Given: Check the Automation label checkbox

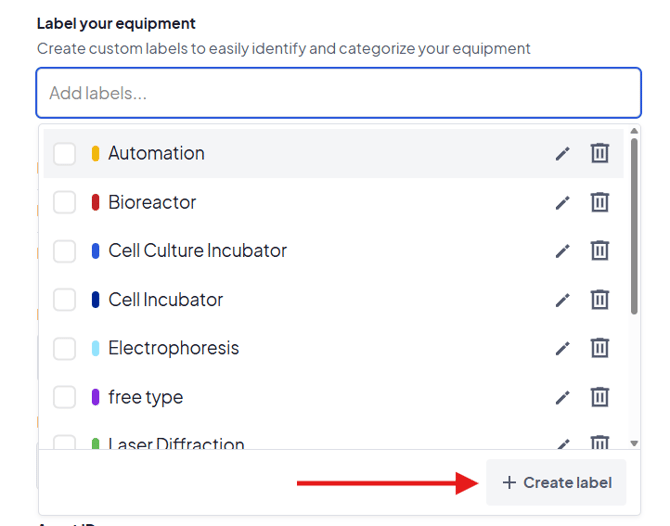Looking at the screenshot, I should point(65,154).
